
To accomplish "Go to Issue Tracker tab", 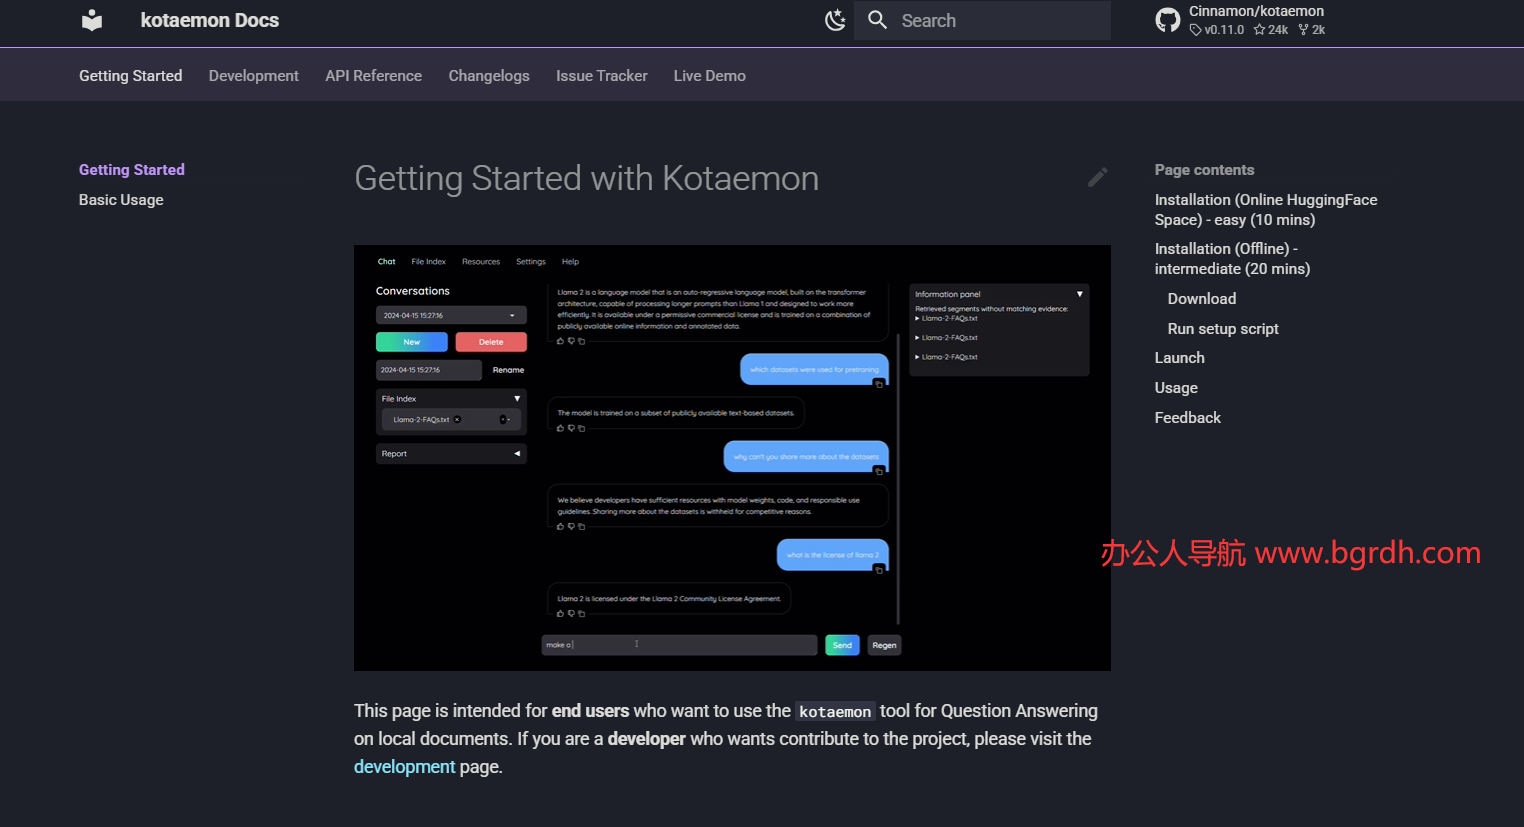I will pos(601,76).
